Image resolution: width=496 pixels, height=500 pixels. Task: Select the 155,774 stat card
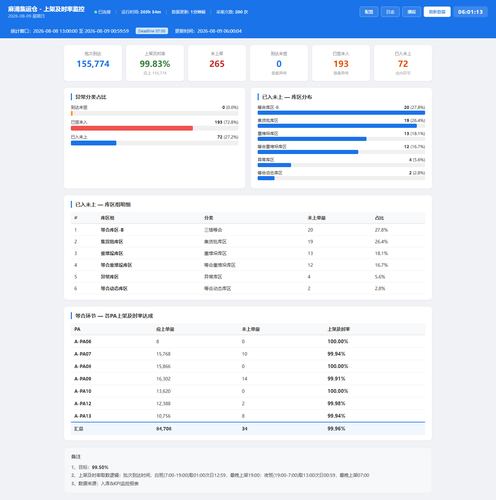tap(93, 63)
